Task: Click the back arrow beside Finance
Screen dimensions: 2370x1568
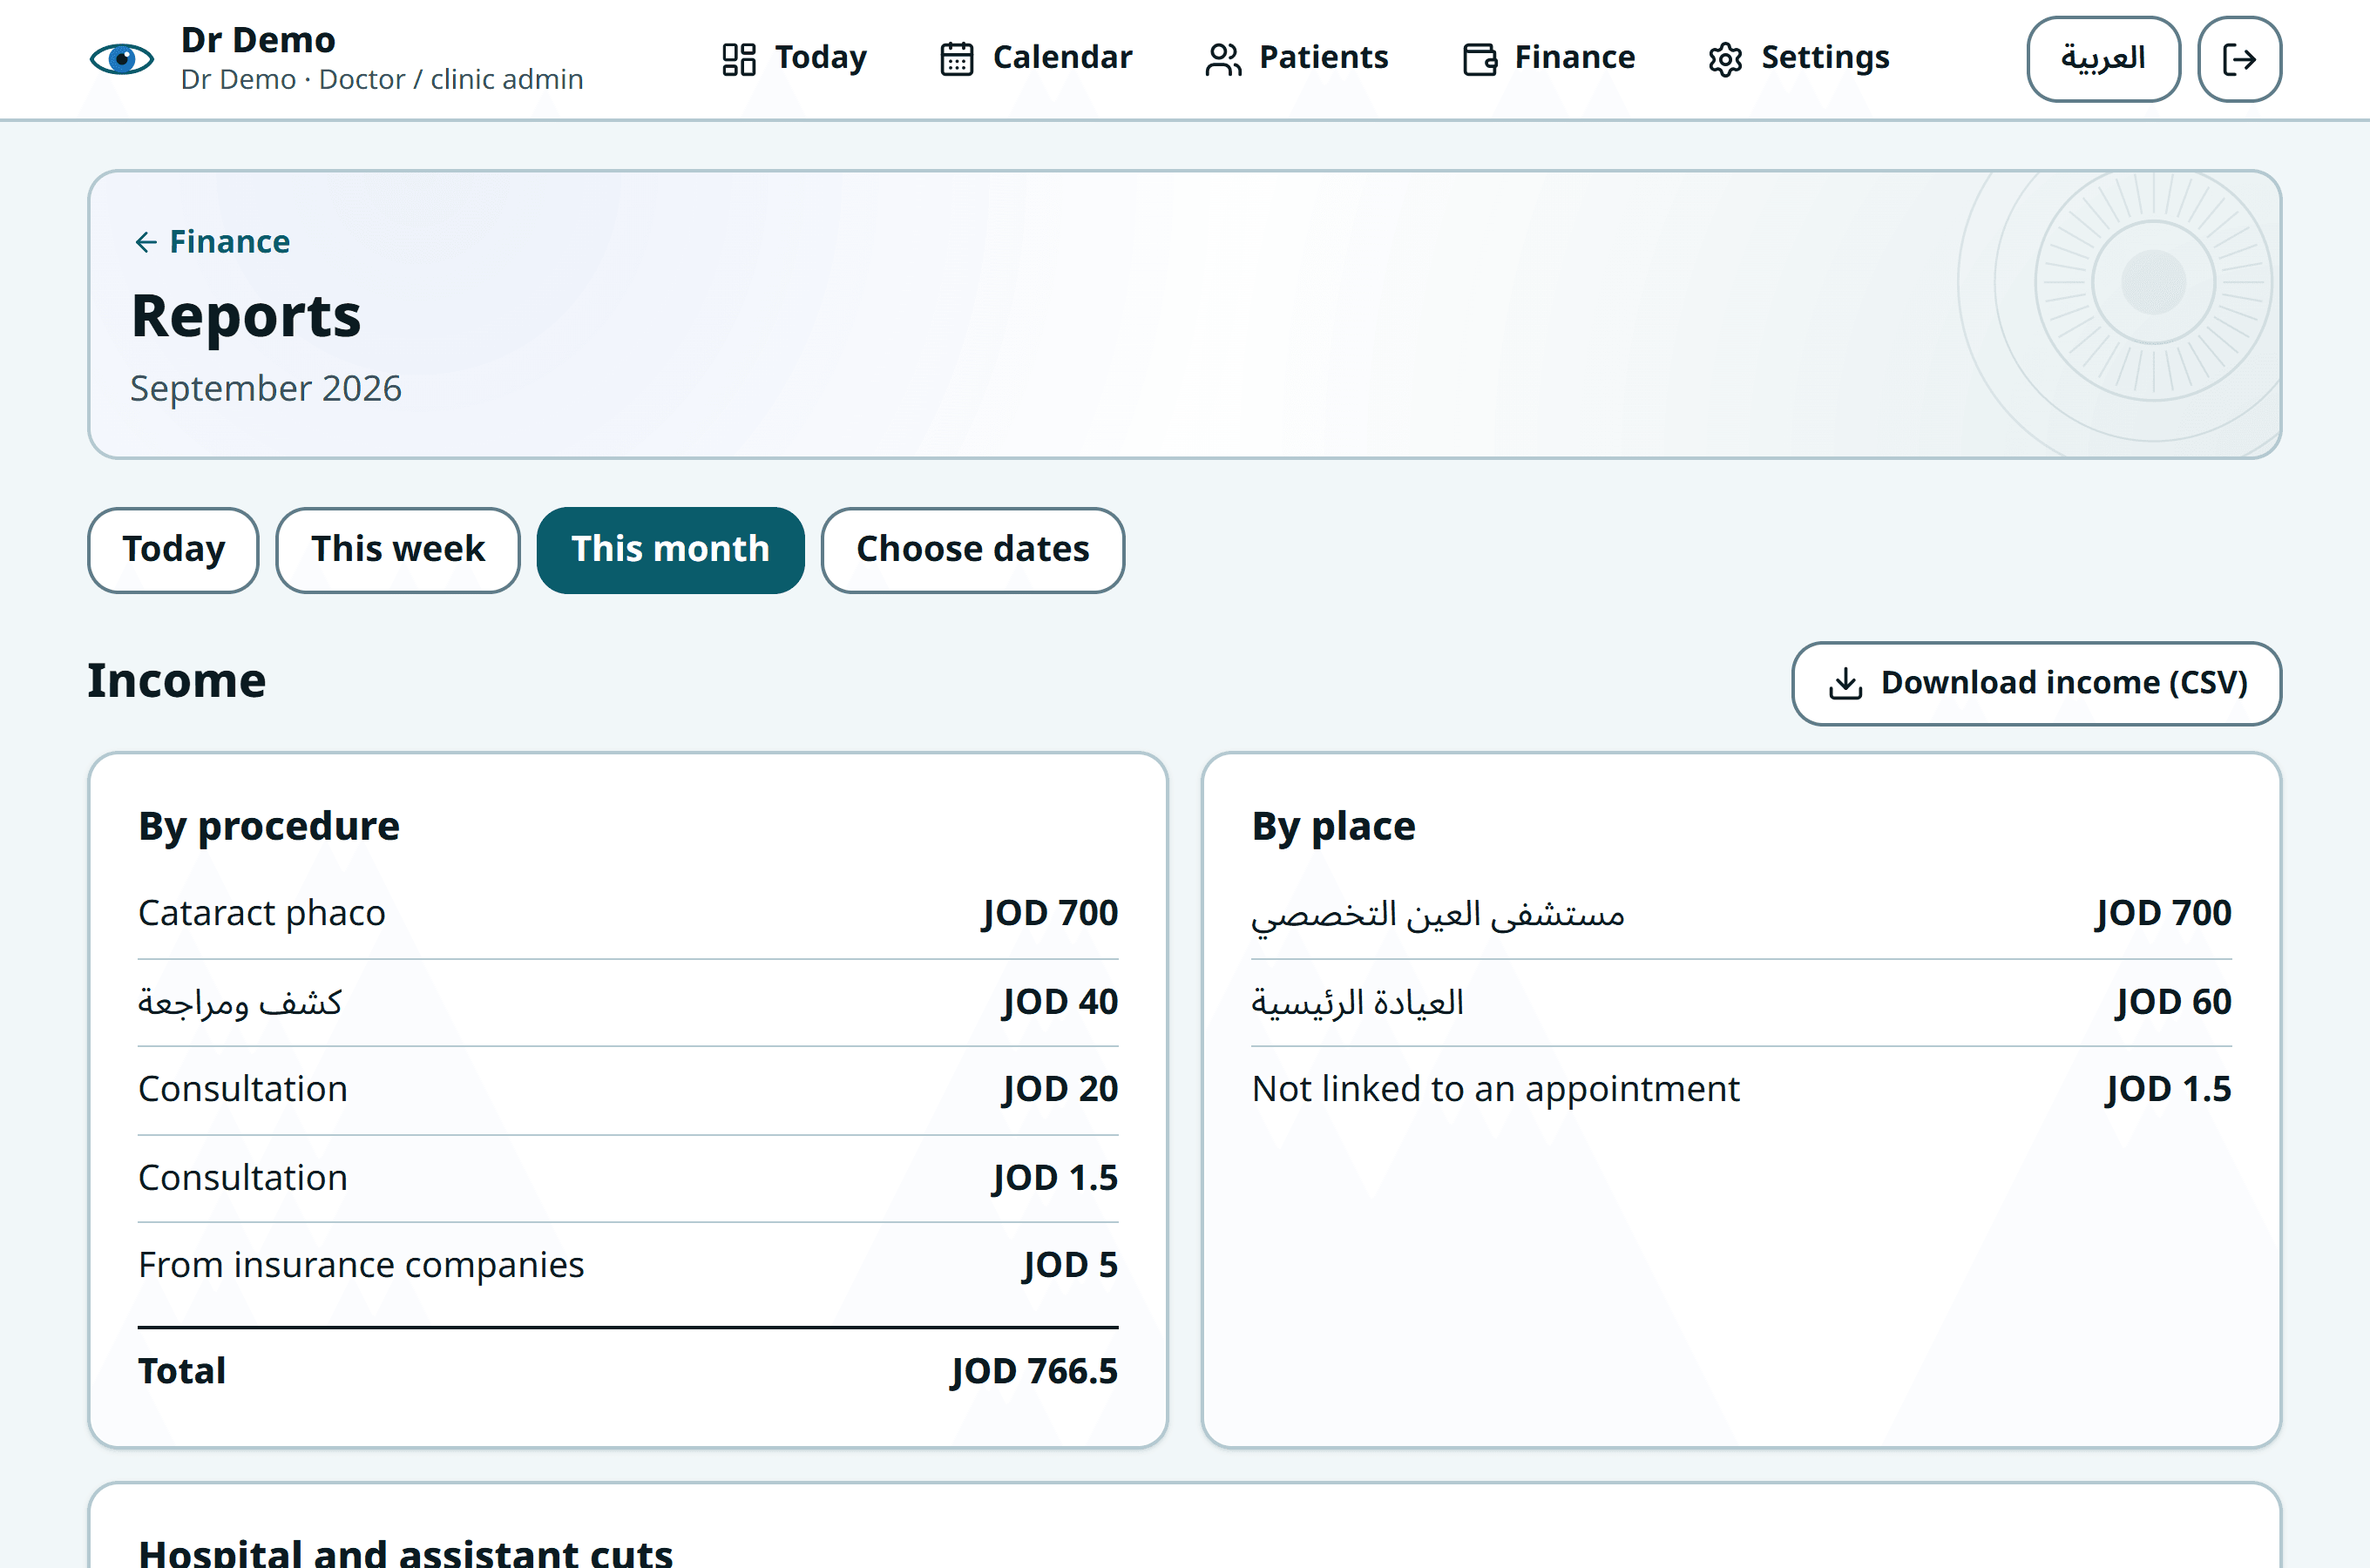Action: [x=146, y=242]
